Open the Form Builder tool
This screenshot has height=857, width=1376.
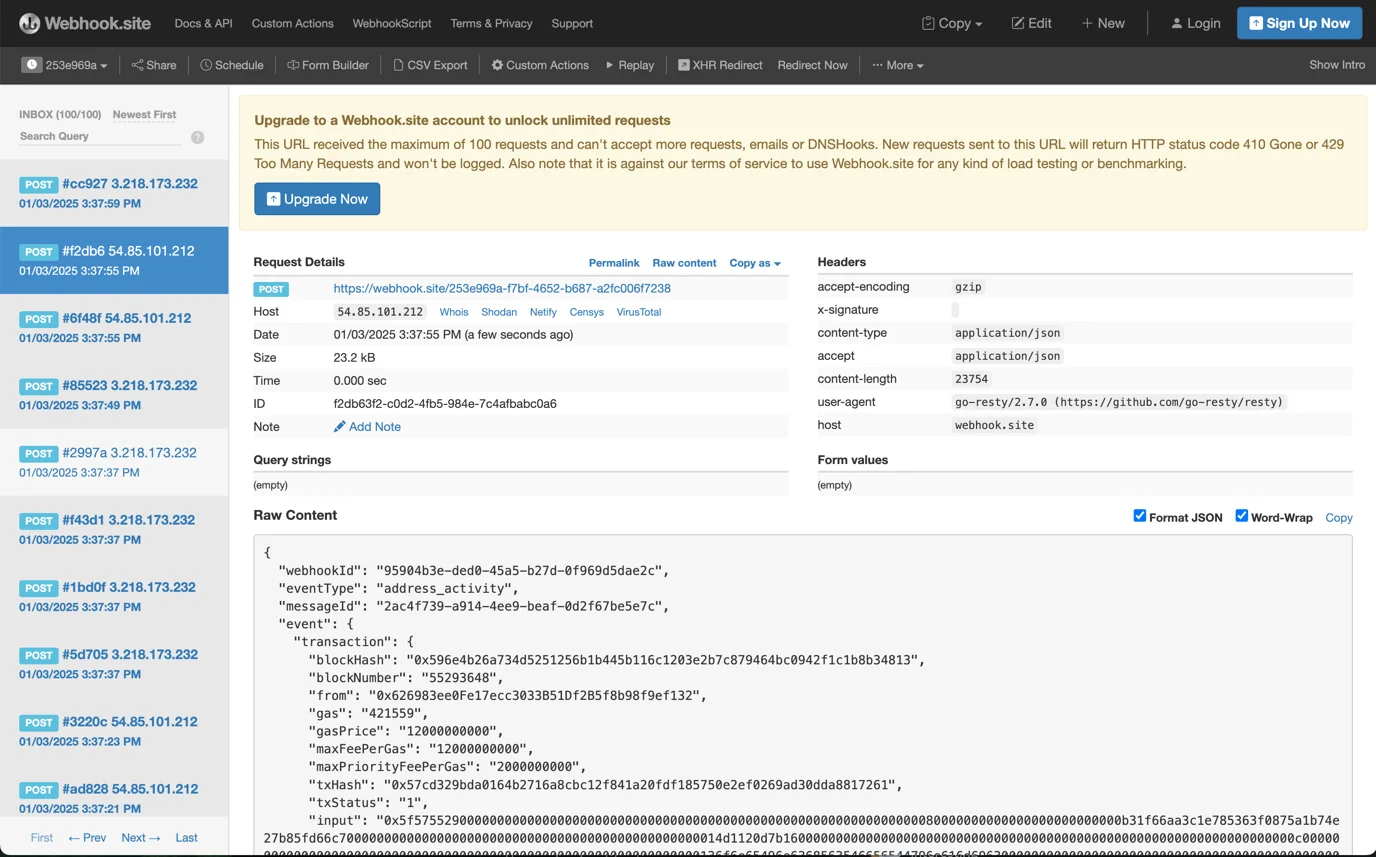point(328,65)
